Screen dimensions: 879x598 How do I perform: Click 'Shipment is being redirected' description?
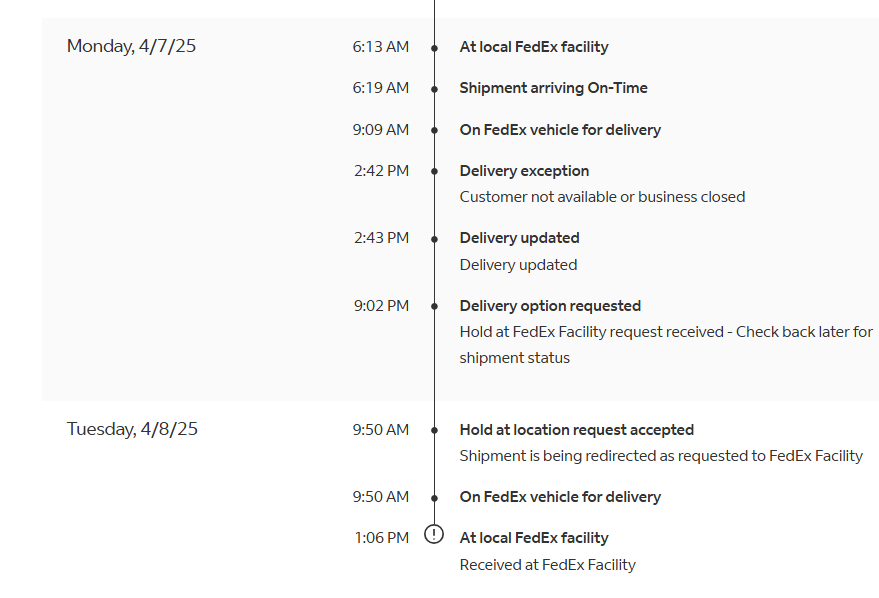click(x=661, y=456)
